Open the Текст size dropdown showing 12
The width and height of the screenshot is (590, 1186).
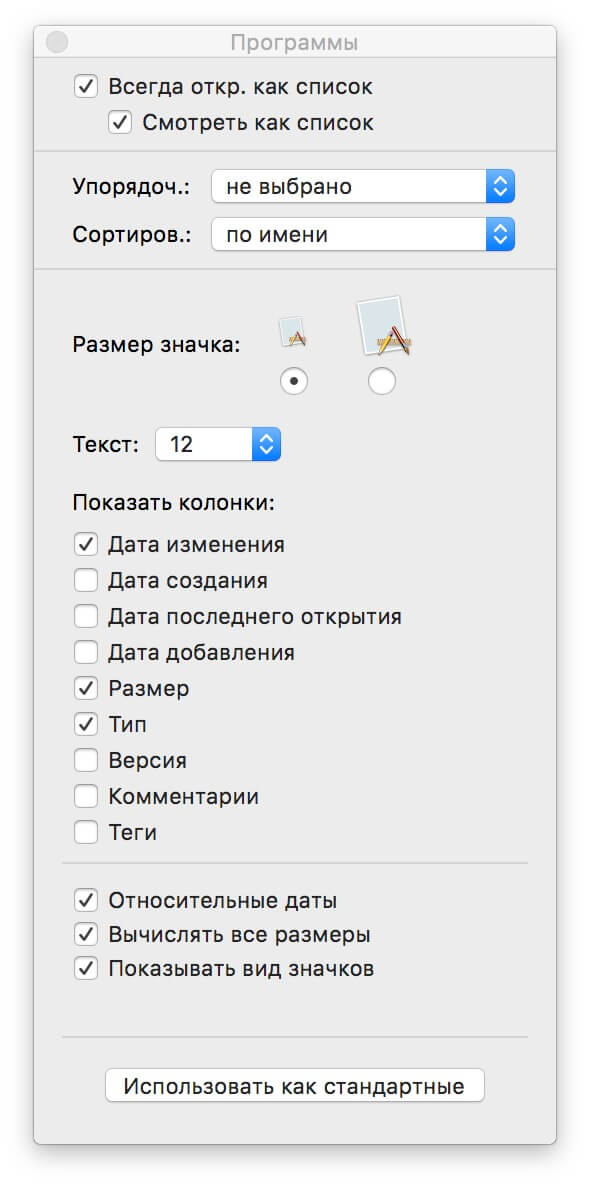218,444
